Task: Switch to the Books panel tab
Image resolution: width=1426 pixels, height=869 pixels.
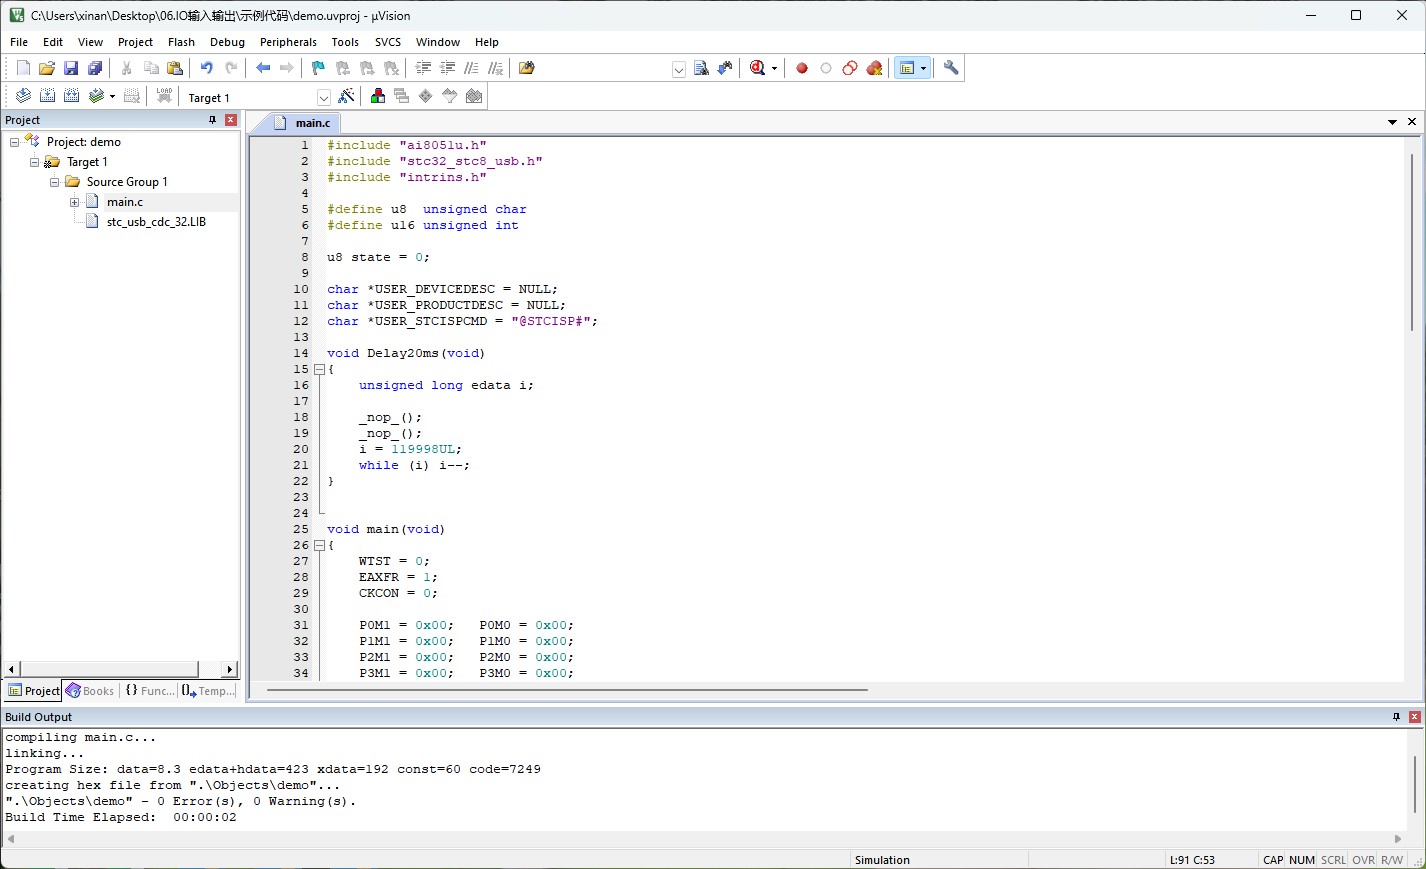Action: (x=90, y=691)
